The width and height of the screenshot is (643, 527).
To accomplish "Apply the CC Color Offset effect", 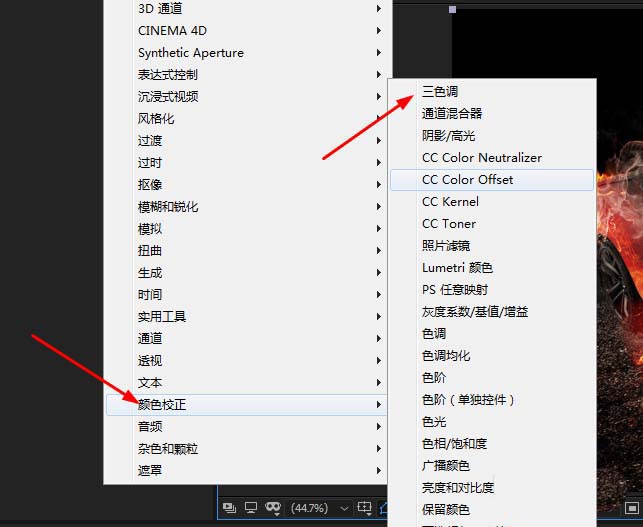I will click(492, 180).
